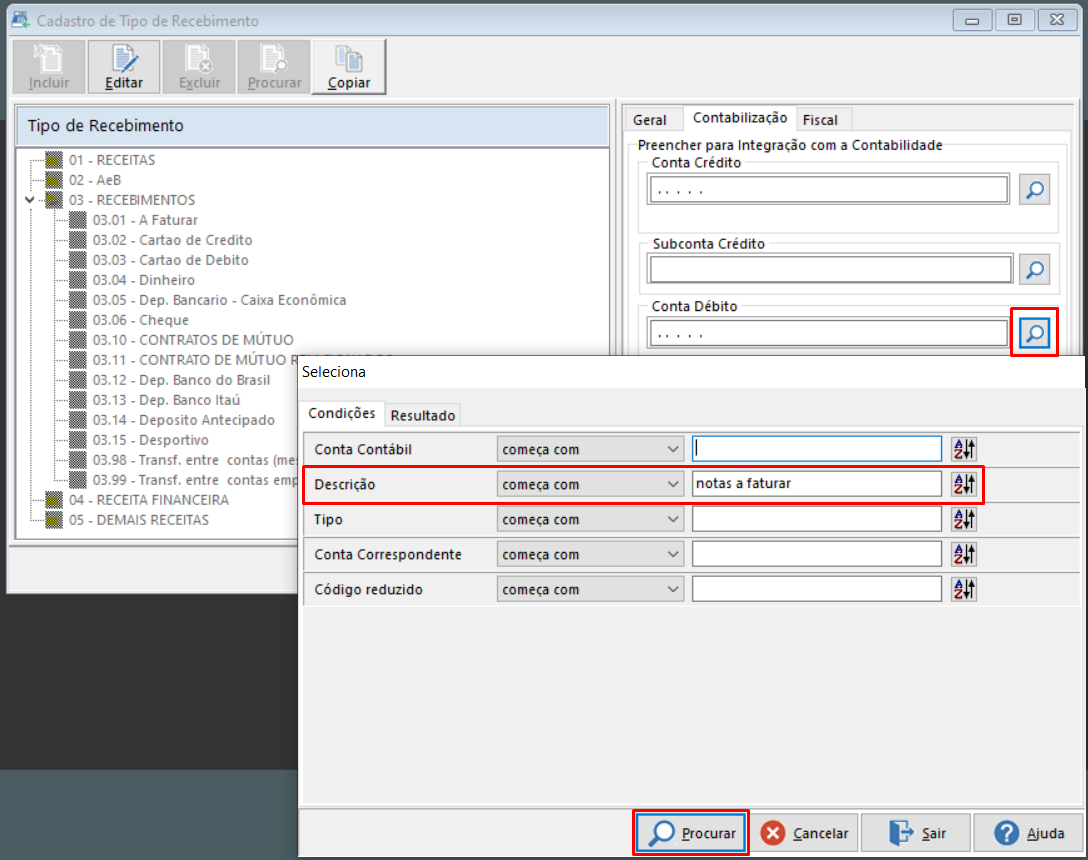Click the folder icon of 05 - DEMAIS RECEITAS
This screenshot has height=860, width=1088.
tap(53, 520)
